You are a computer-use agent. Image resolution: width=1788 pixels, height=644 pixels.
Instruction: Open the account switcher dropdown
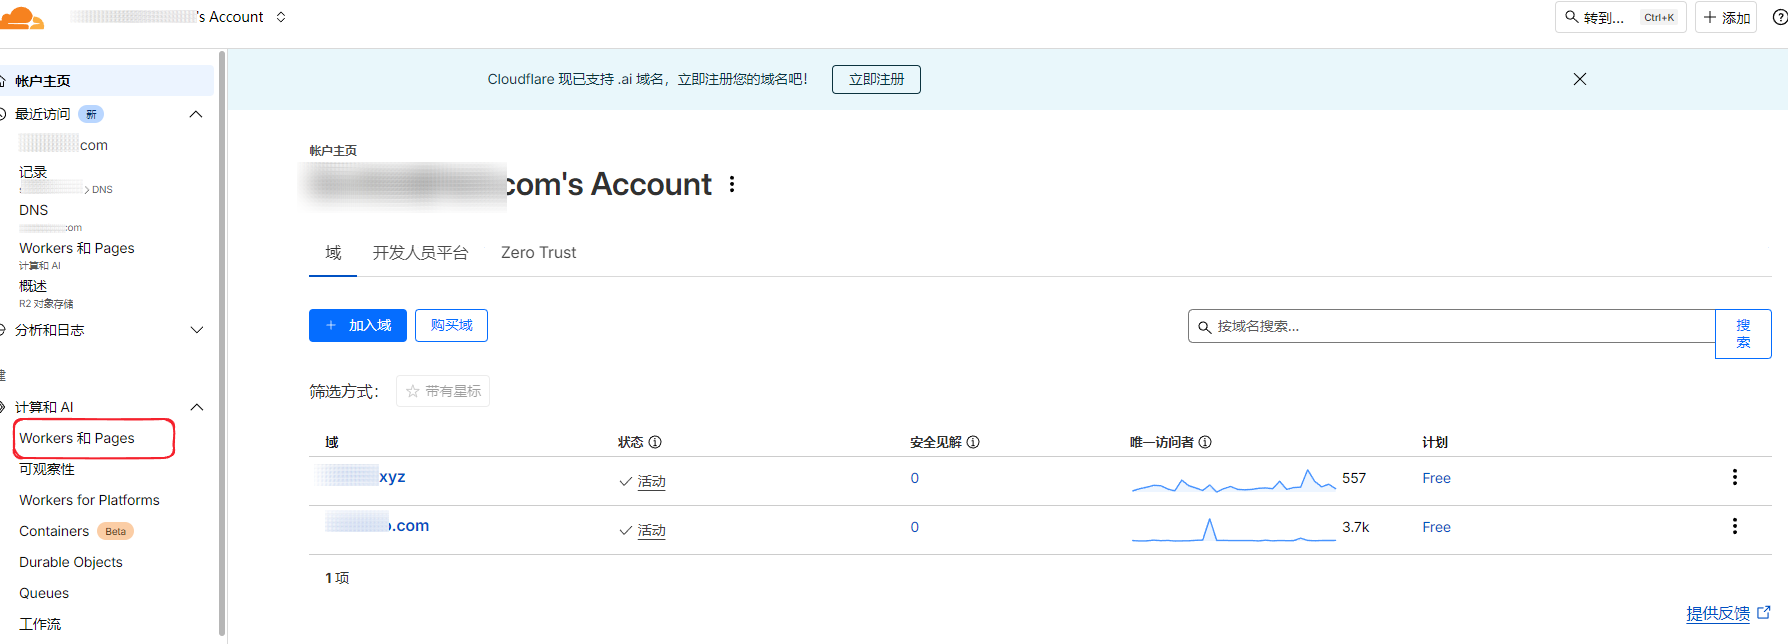(281, 17)
